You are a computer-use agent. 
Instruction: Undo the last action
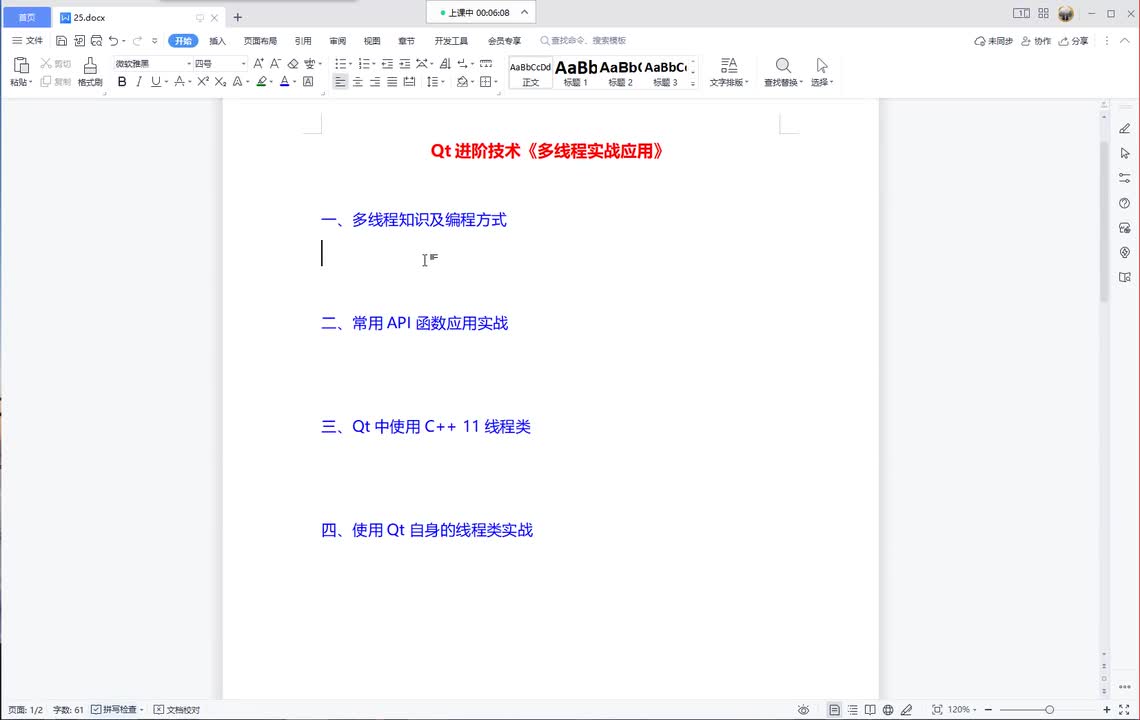(x=113, y=41)
